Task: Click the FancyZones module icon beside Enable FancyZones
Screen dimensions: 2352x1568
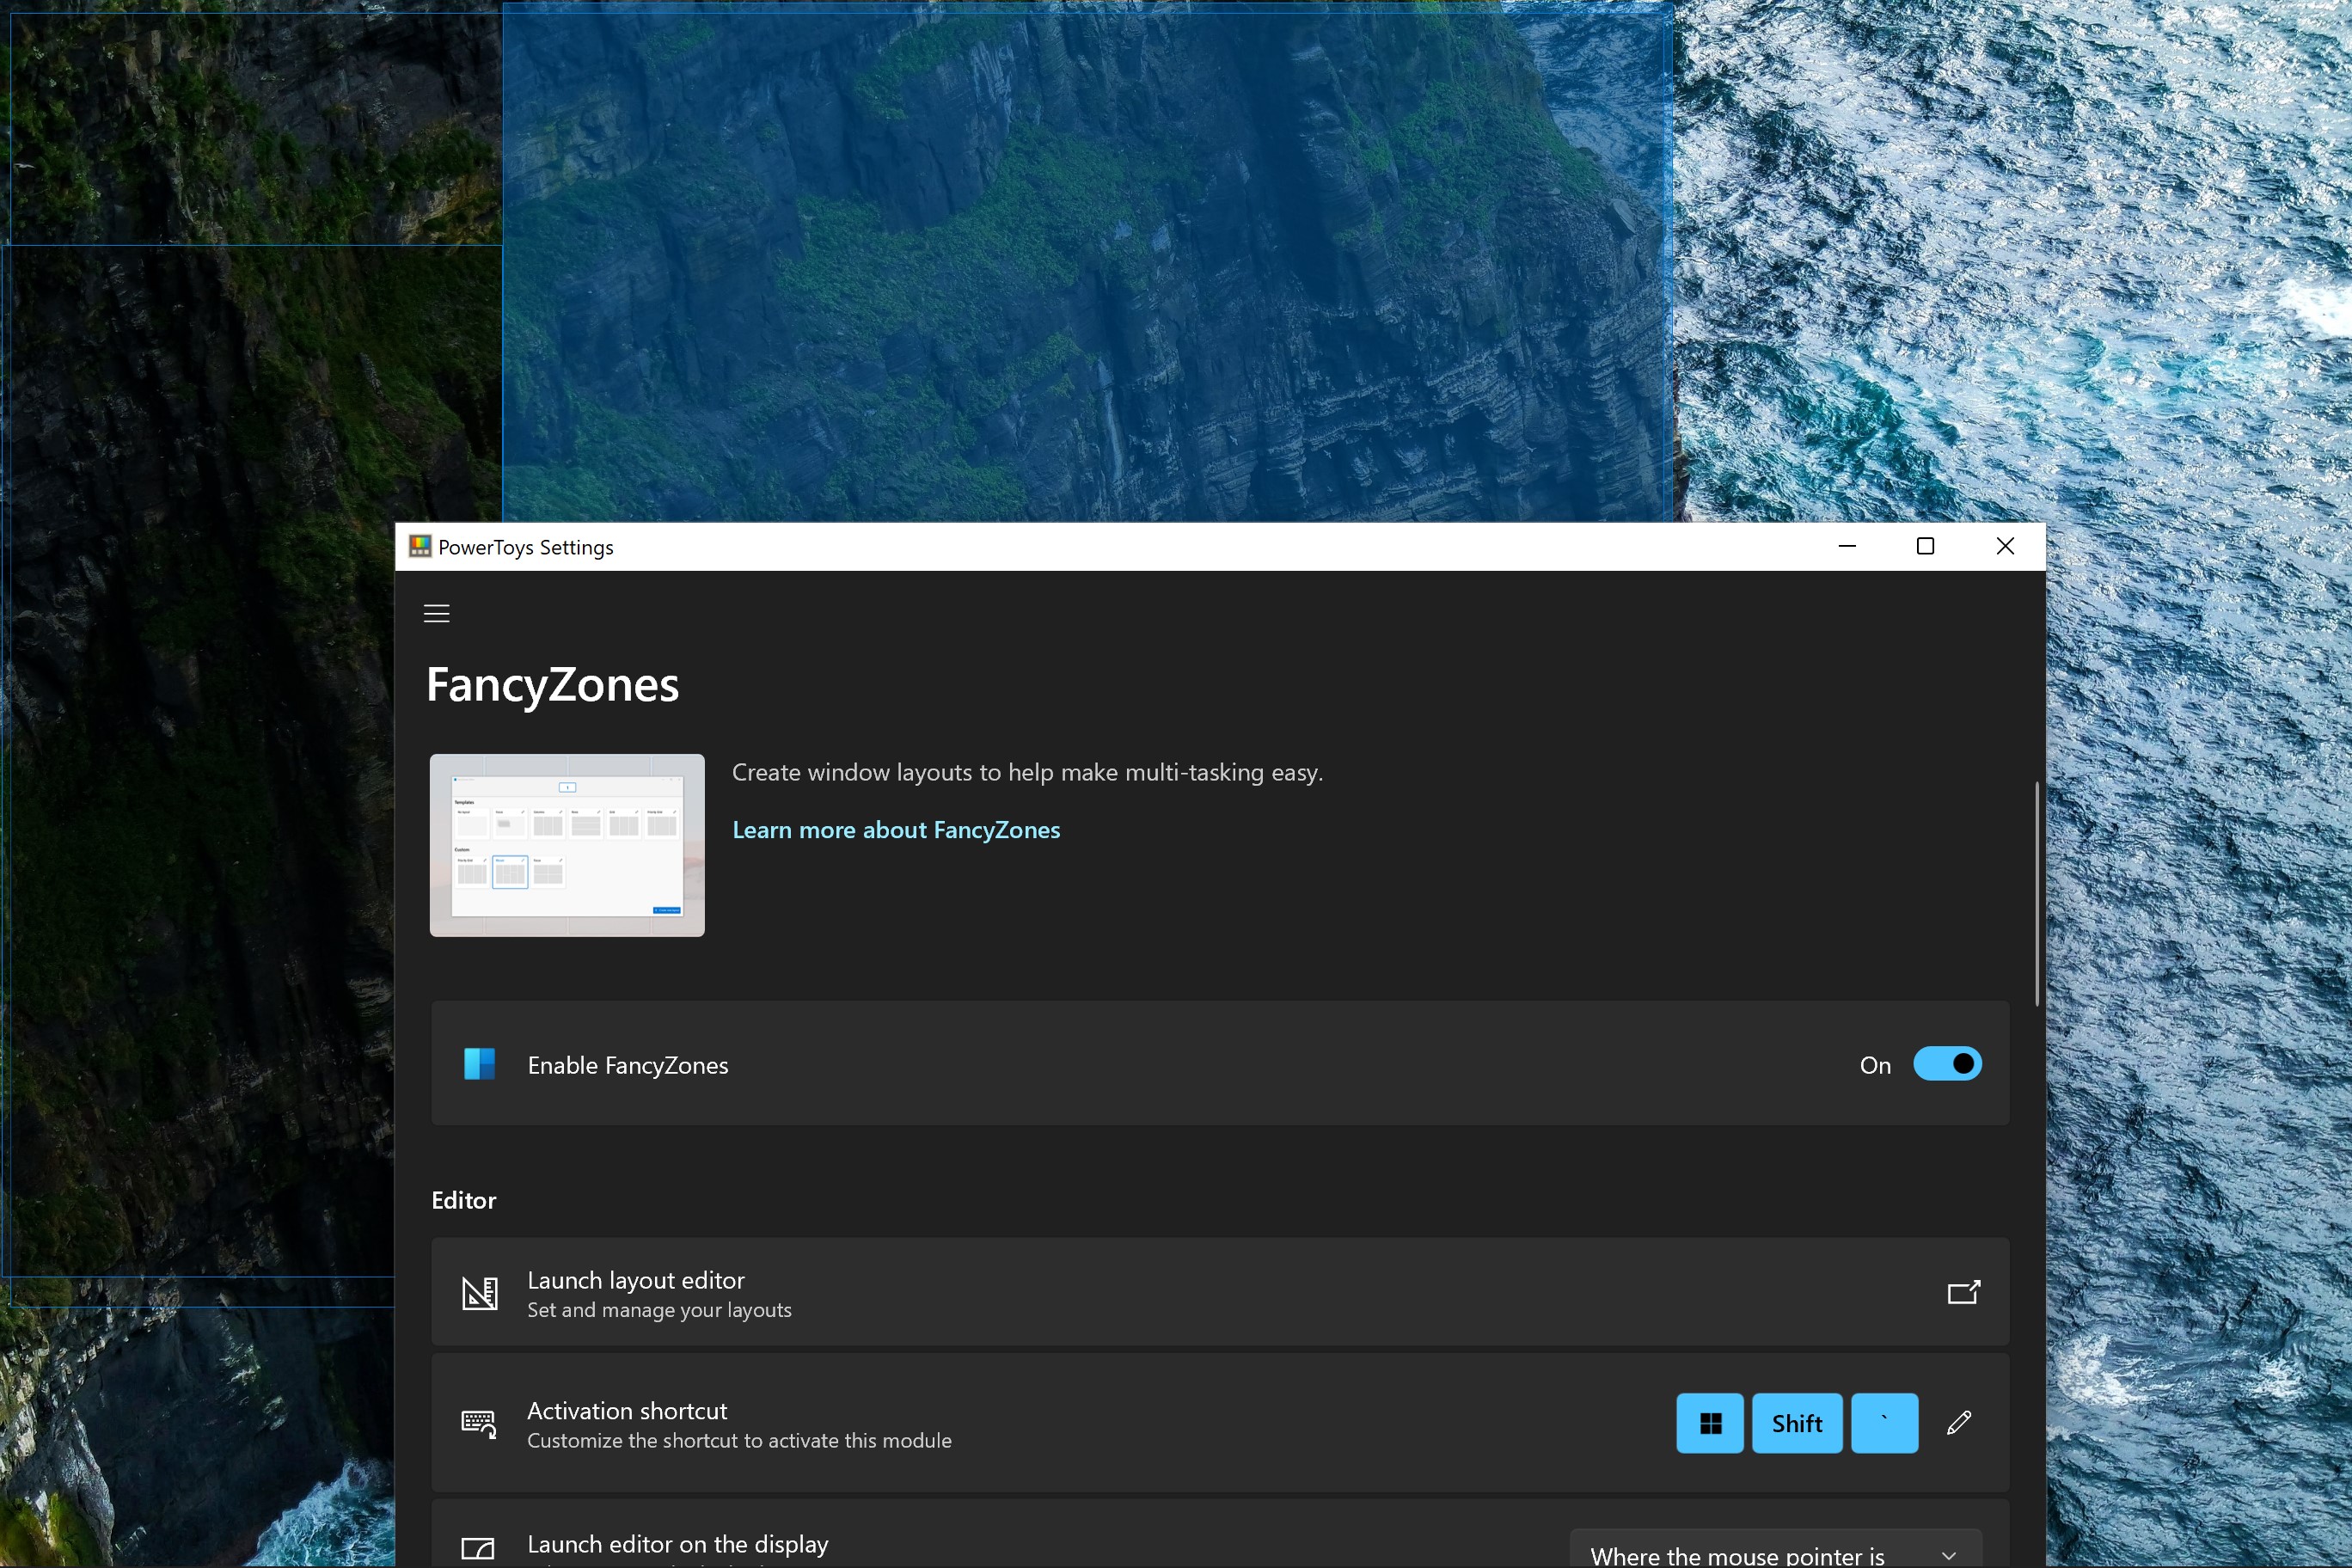Action: click(x=480, y=1064)
